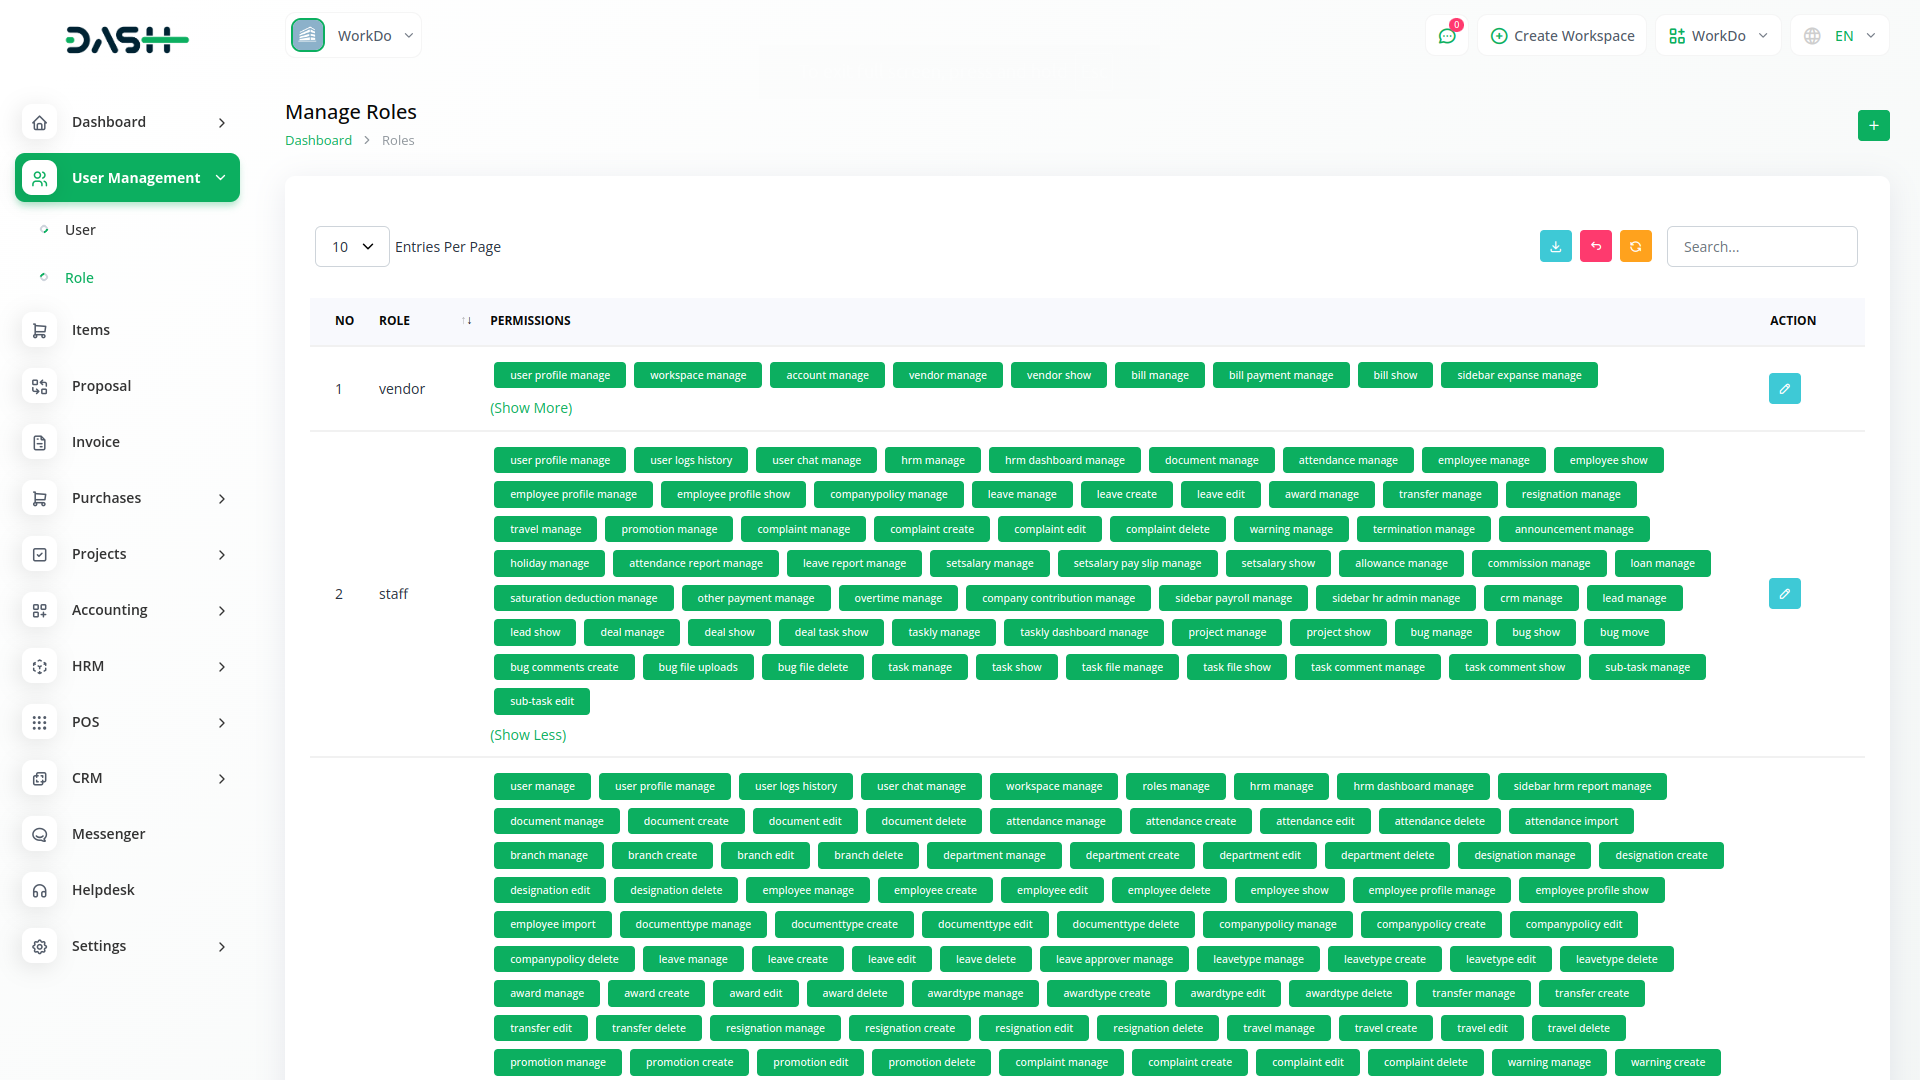Open the Helpdesk section from the sidebar

(x=102, y=889)
